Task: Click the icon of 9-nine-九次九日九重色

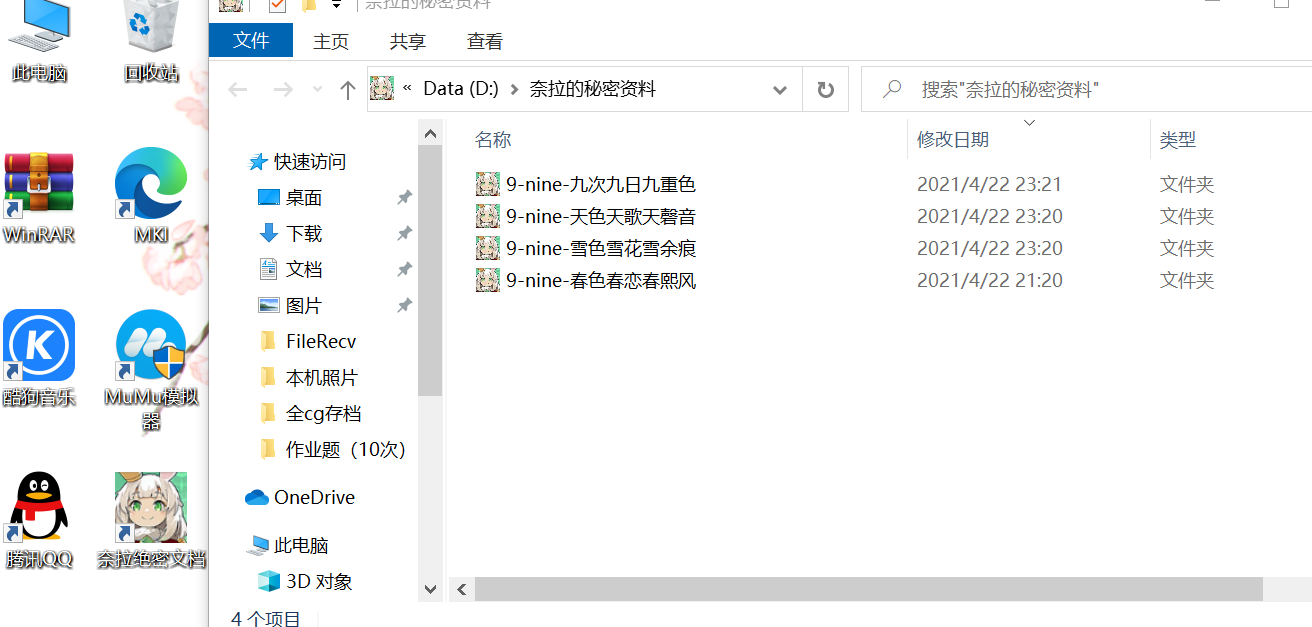Action: [x=487, y=184]
